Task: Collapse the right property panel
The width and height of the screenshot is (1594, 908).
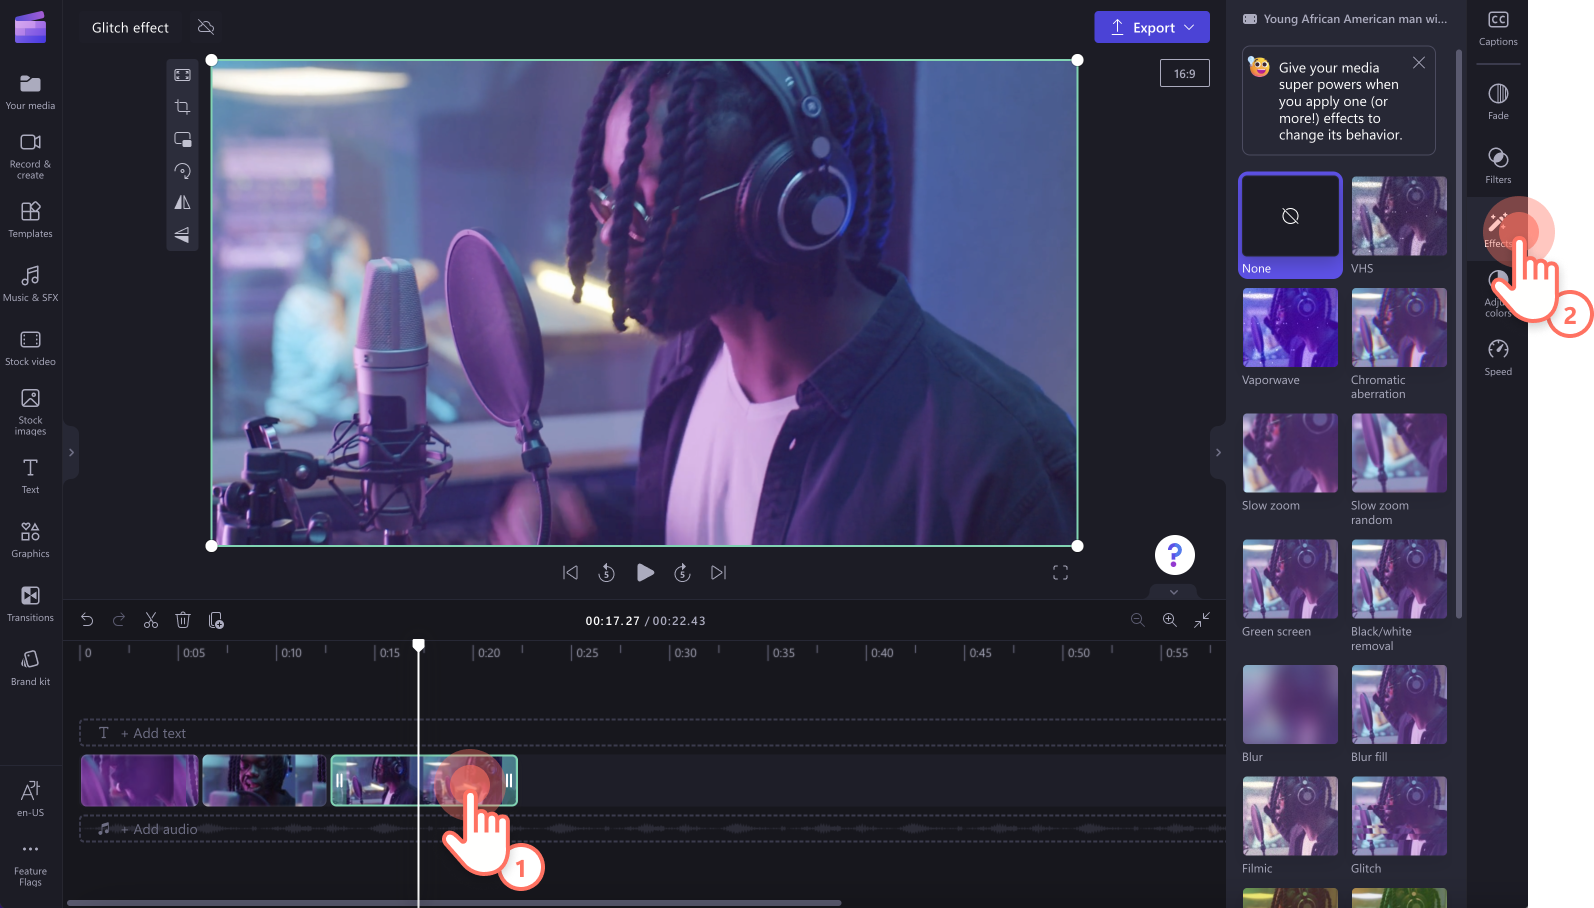Action: 1218,452
